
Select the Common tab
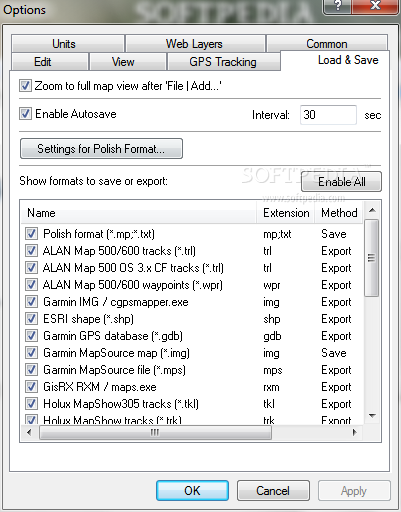click(327, 43)
